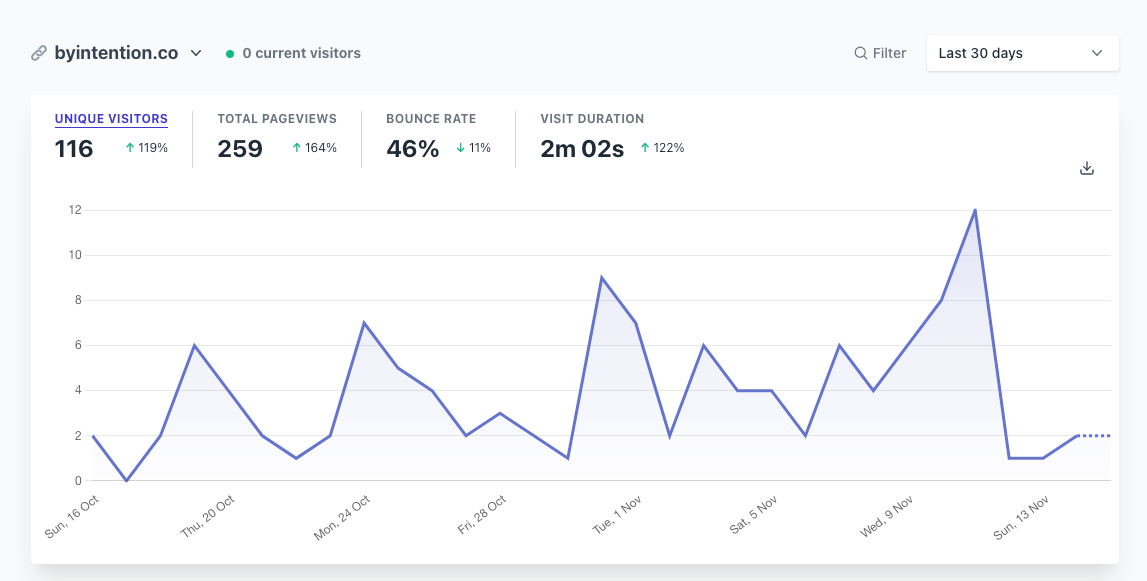Screen dimensions: 1147x581
Task: Click the Fri, 28 Oct axis label
Action: 482,515
